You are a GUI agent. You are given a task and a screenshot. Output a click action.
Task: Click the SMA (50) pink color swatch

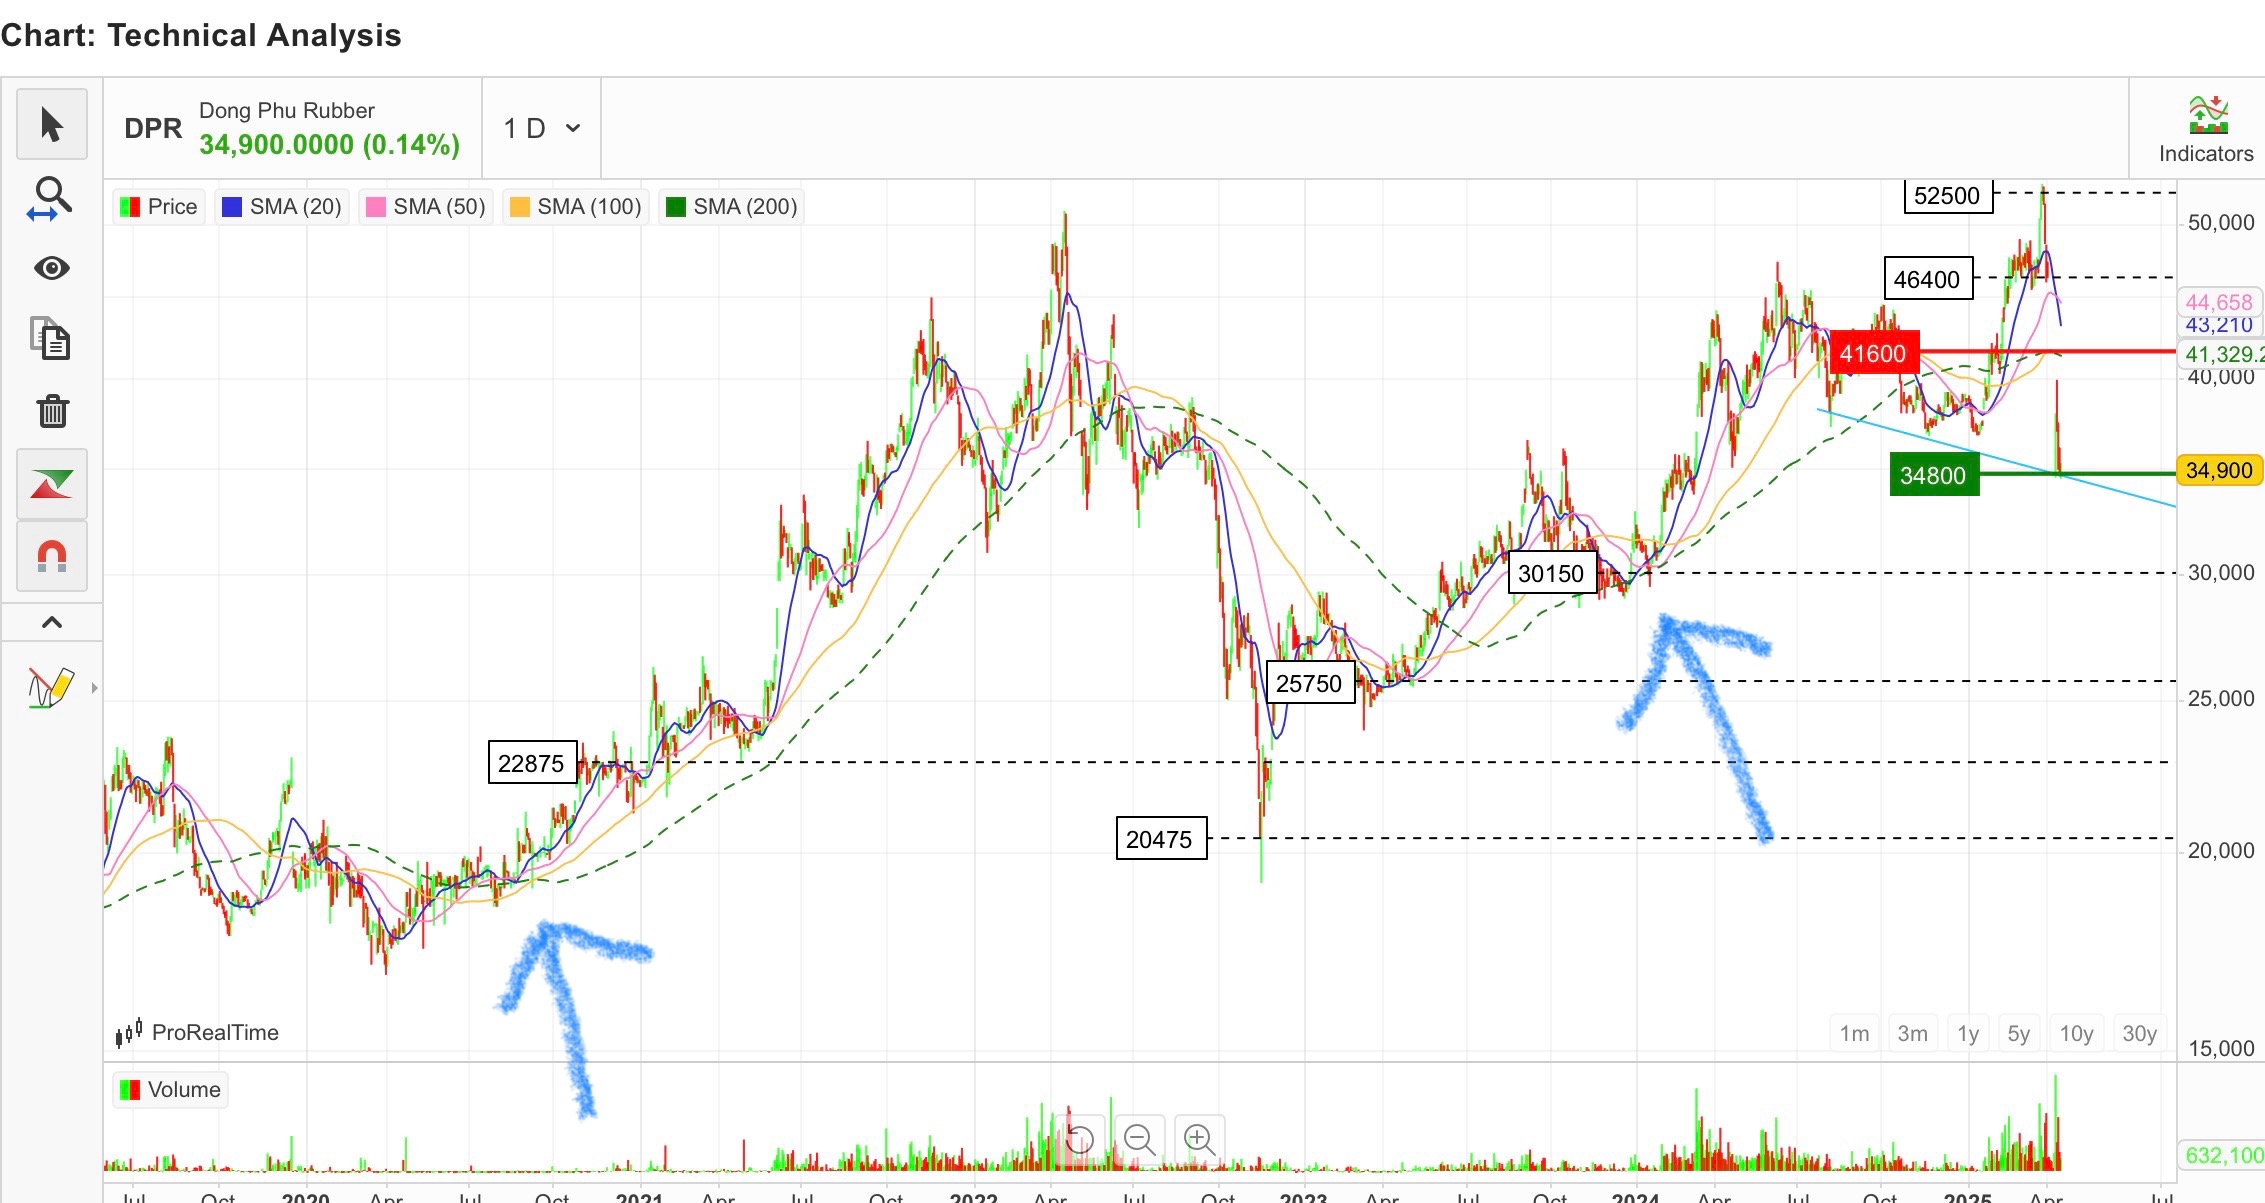(376, 207)
